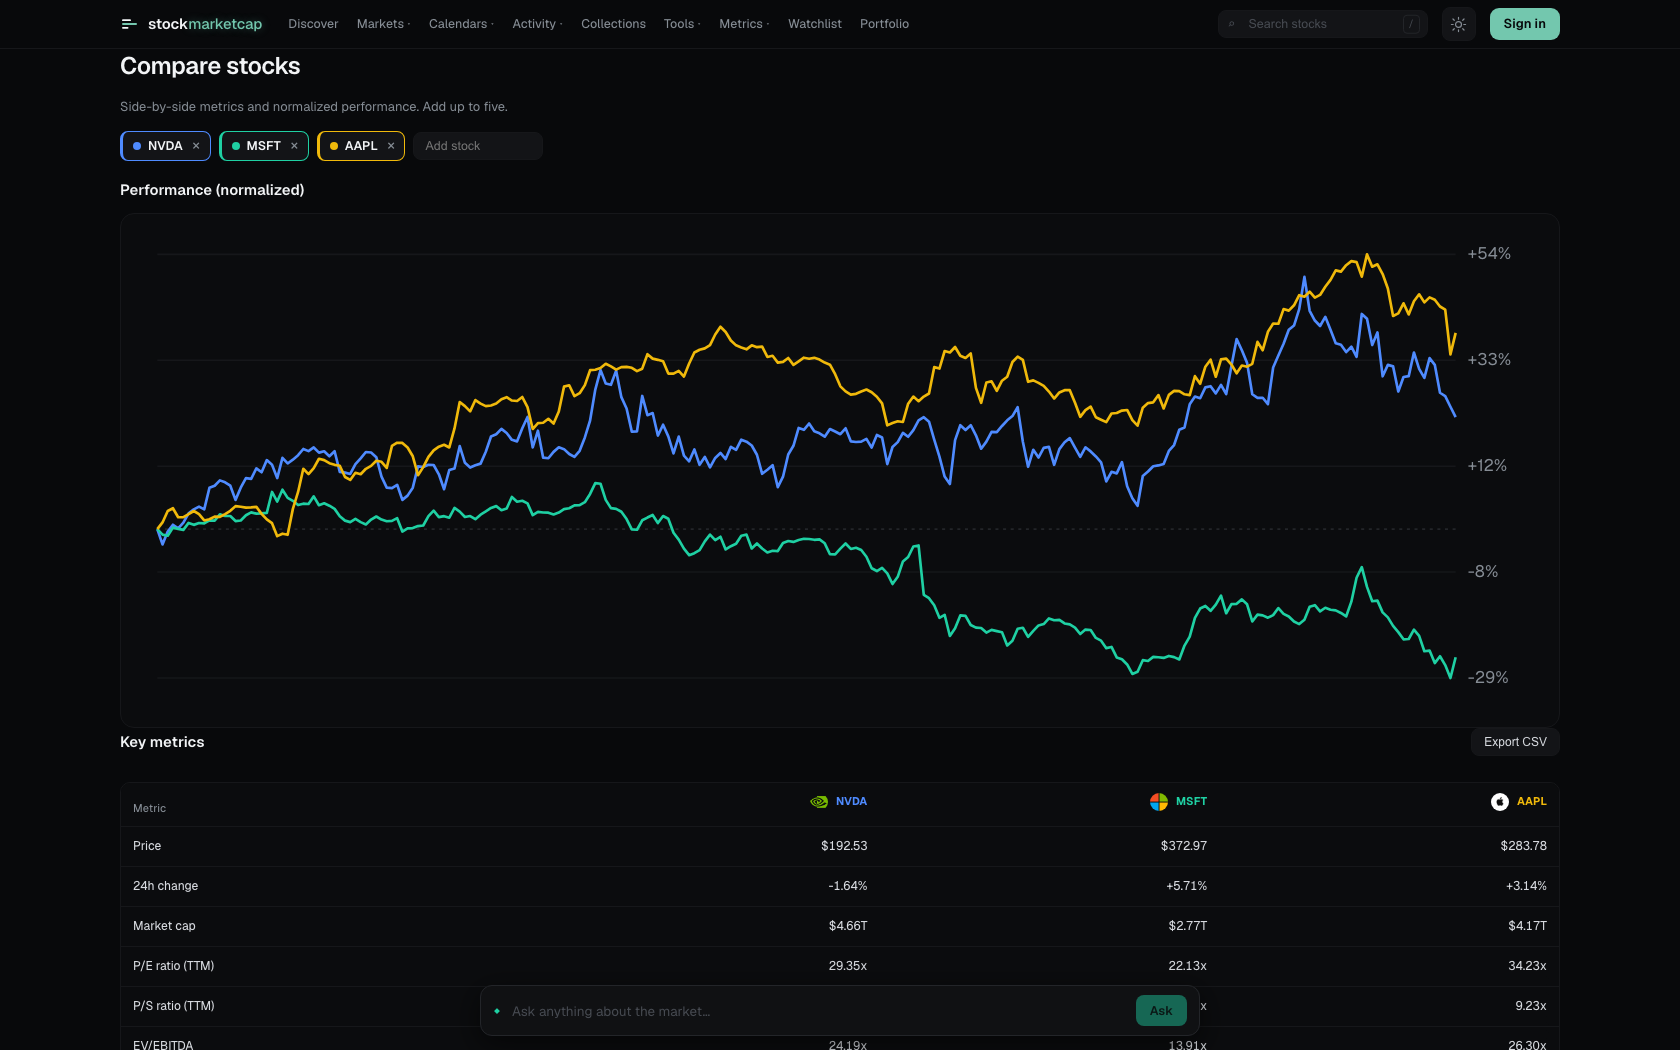This screenshot has width=1680, height=1050.
Task: Open the Metrics dropdown menu
Action: [744, 24]
